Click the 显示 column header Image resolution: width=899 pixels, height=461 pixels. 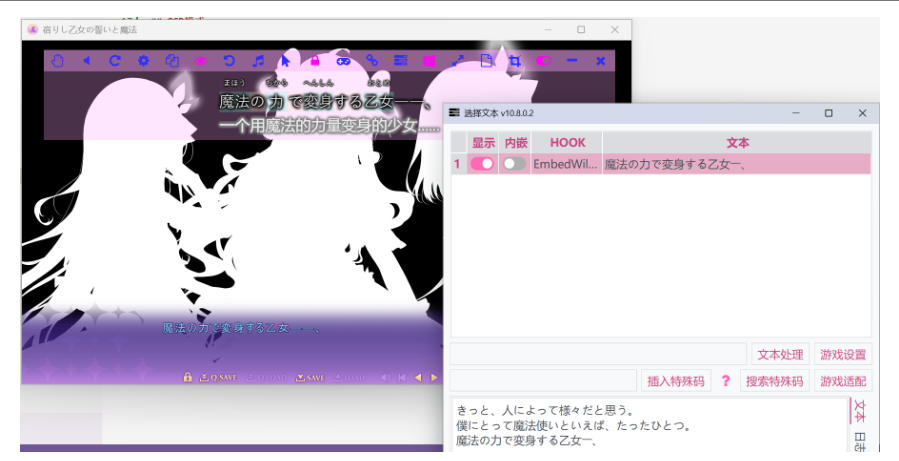(483, 143)
